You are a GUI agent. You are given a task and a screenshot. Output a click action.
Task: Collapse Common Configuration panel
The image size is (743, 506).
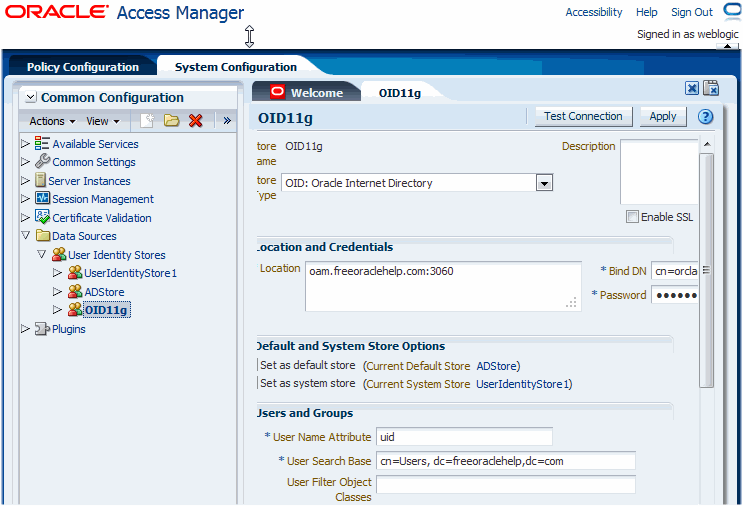tap(30, 97)
